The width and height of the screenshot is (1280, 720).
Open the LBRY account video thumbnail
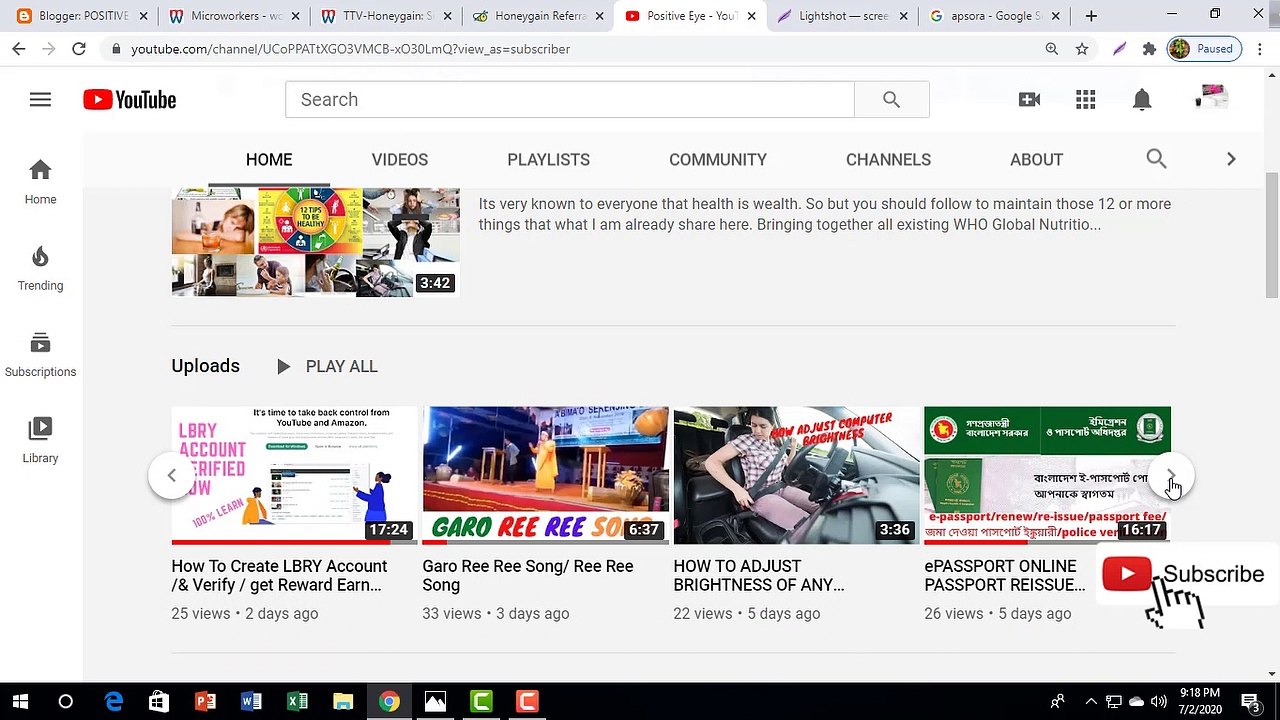coord(294,475)
